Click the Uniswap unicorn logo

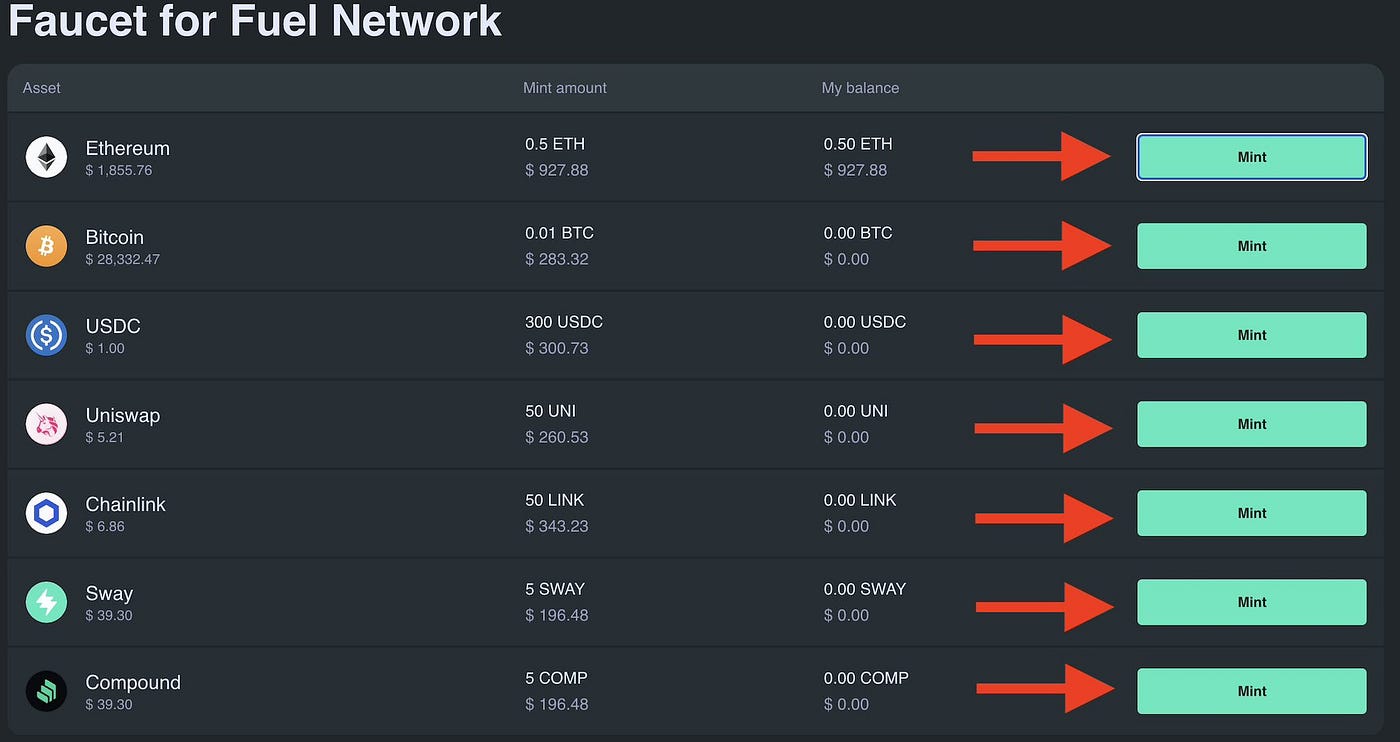(46, 424)
